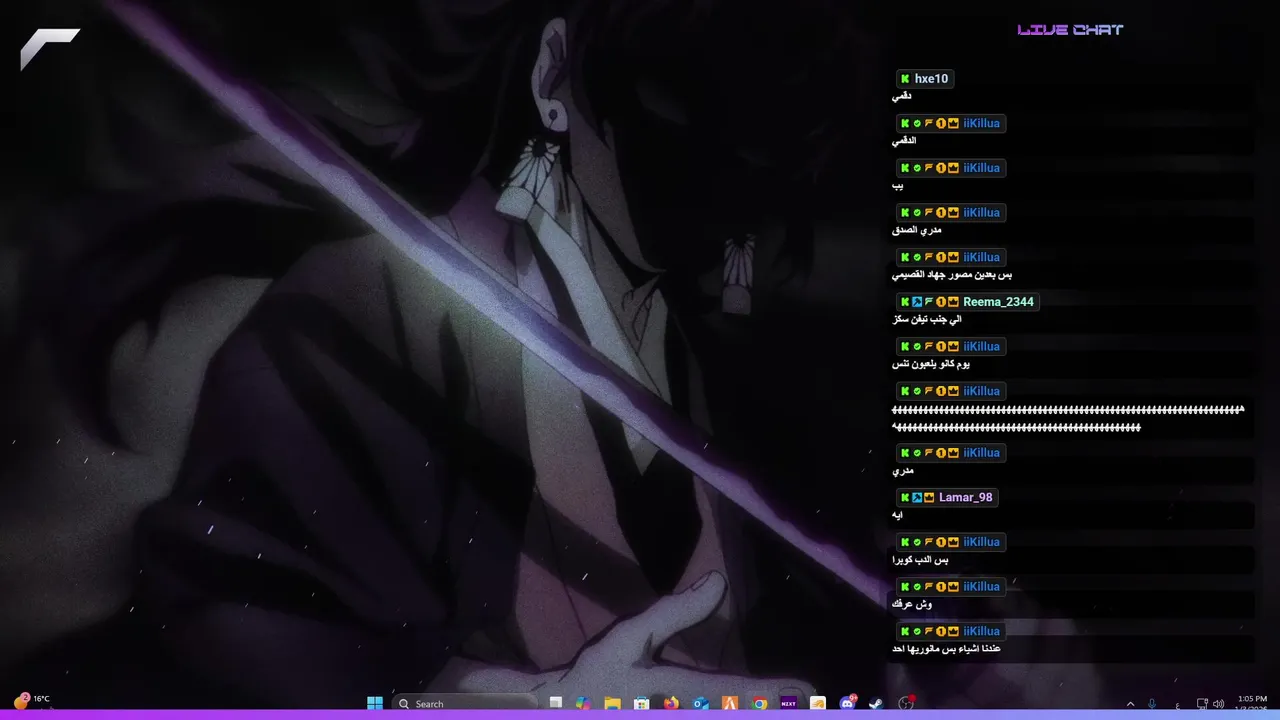Screen dimensions: 1280x720
Task: Click the microphone tray icon
Action: click(1152, 704)
